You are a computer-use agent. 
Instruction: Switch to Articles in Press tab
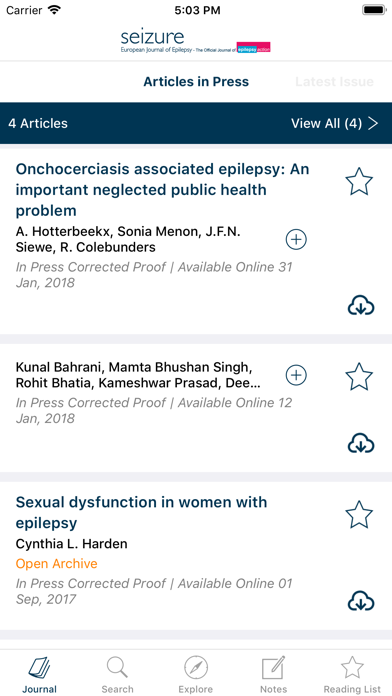[196, 82]
